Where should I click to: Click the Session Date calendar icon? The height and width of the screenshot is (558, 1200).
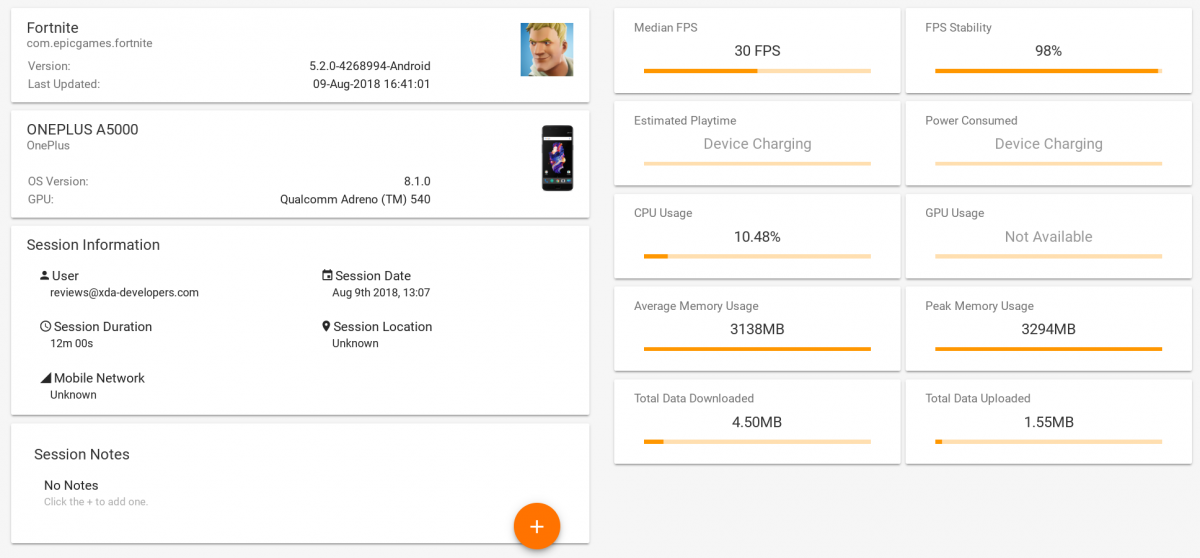coord(327,275)
